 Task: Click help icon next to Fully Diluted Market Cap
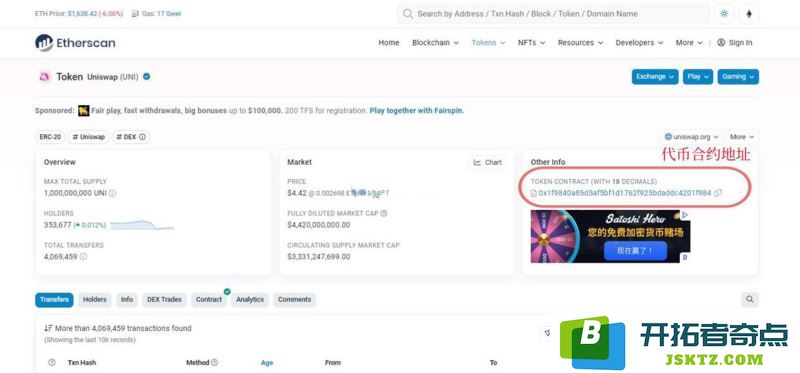(384, 213)
